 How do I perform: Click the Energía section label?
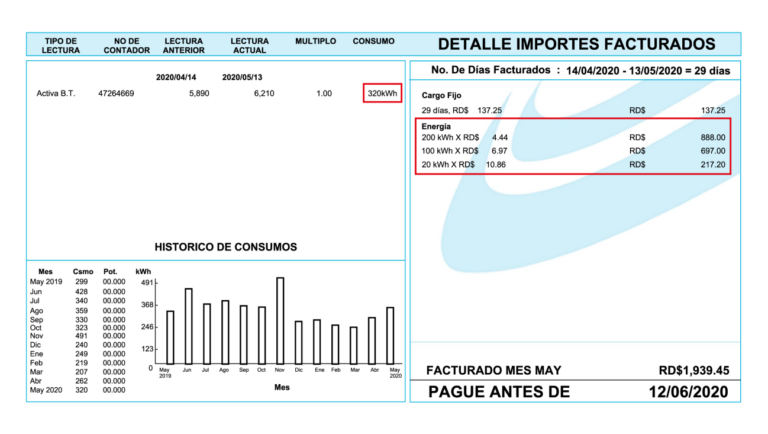click(x=439, y=127)
